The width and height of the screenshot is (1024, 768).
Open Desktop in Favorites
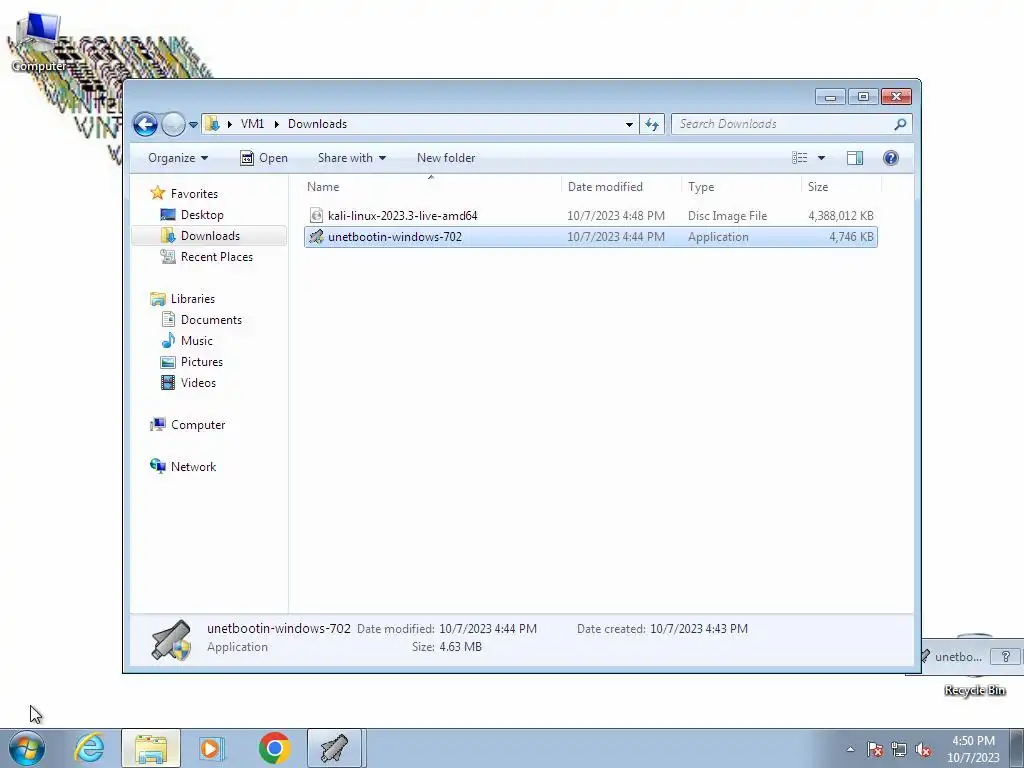click(202, 215)
